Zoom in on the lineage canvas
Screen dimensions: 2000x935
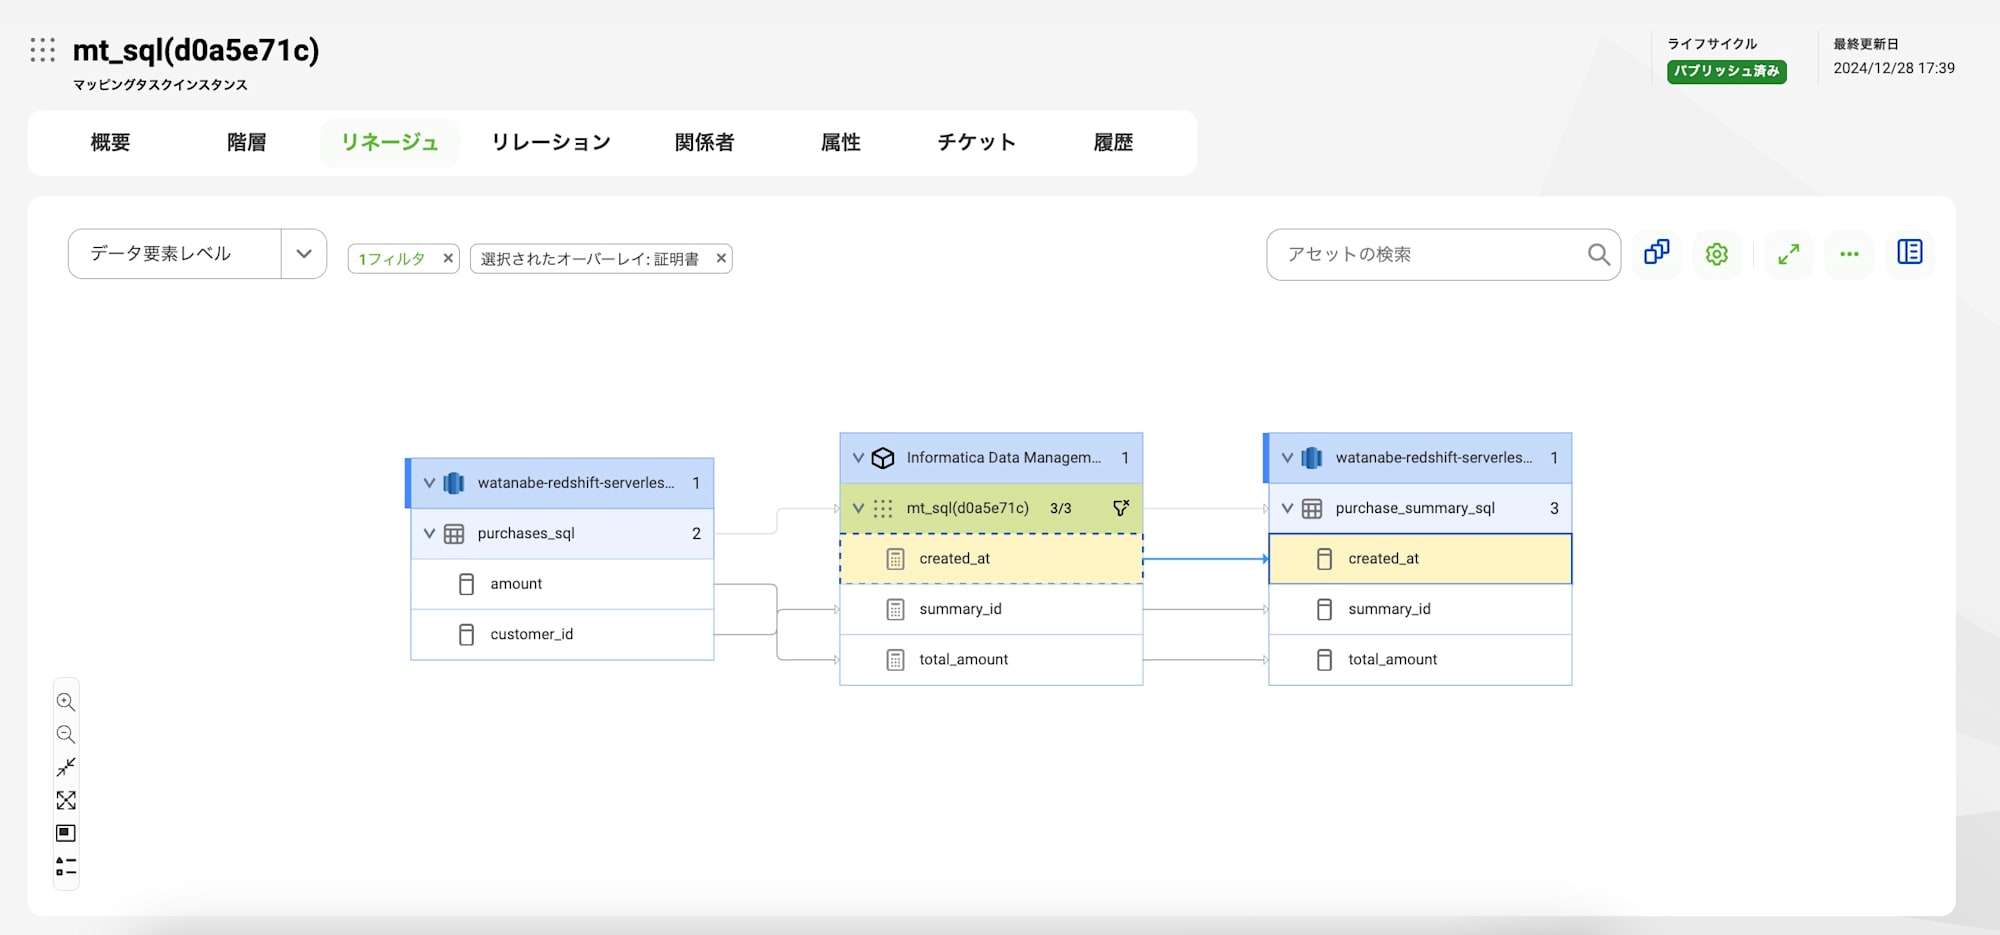tap(66, 702)
